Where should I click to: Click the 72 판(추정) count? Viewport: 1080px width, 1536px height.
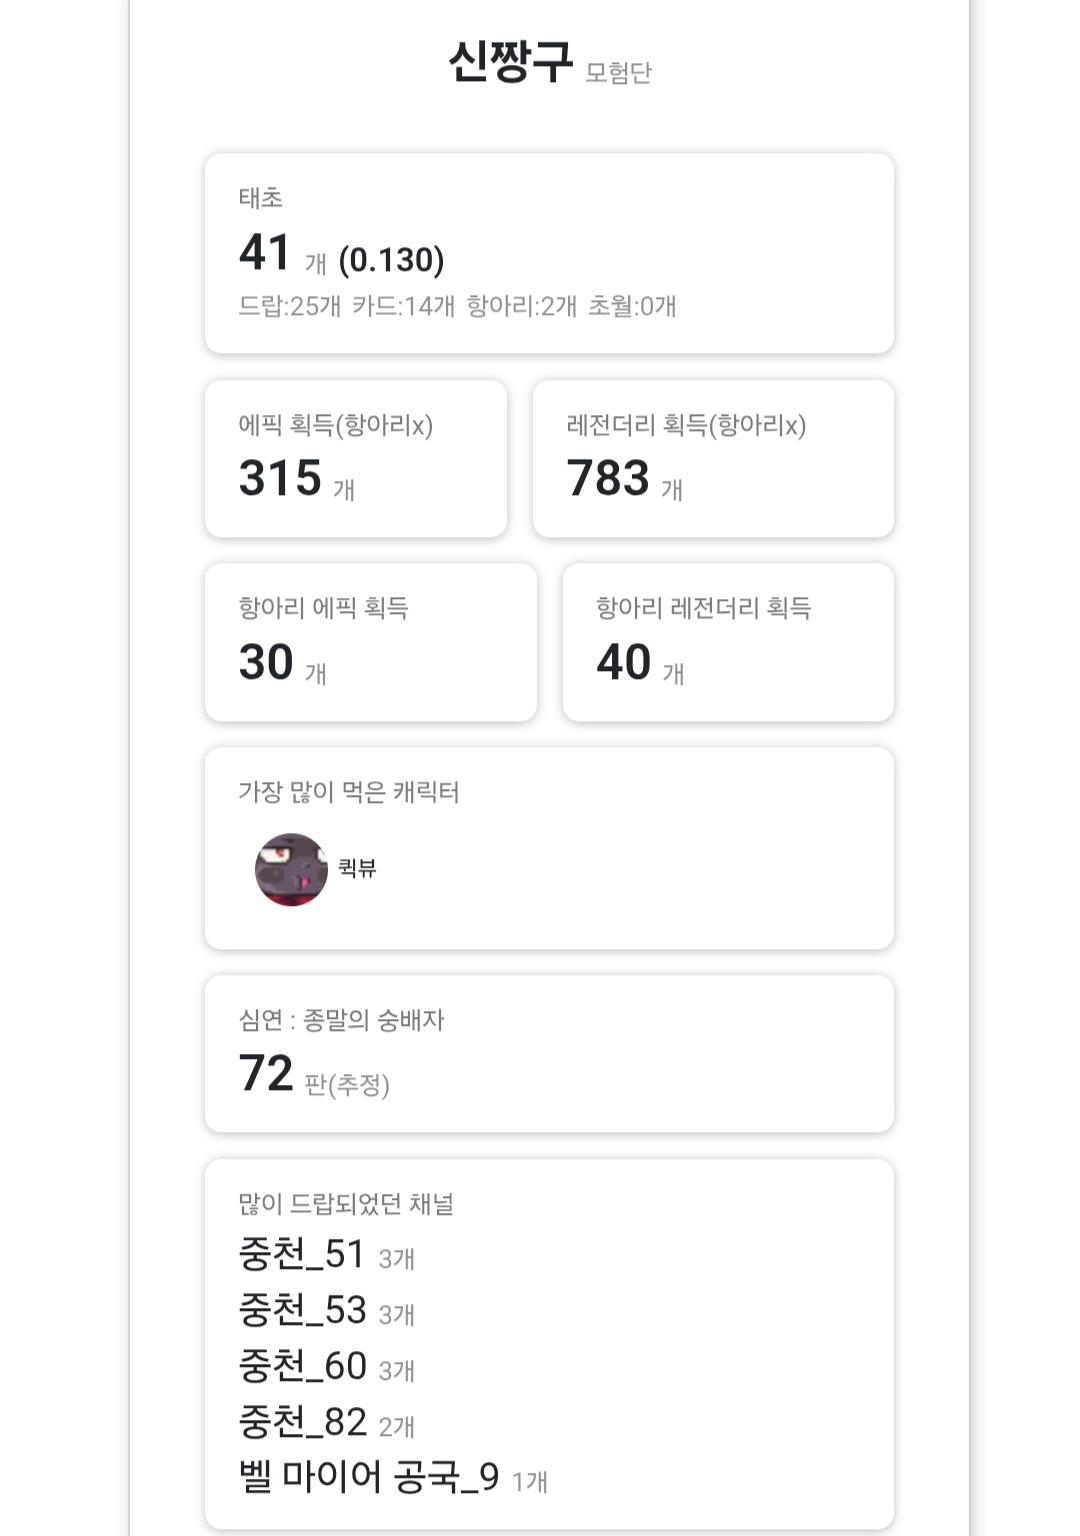click(x=314, y=1075)
